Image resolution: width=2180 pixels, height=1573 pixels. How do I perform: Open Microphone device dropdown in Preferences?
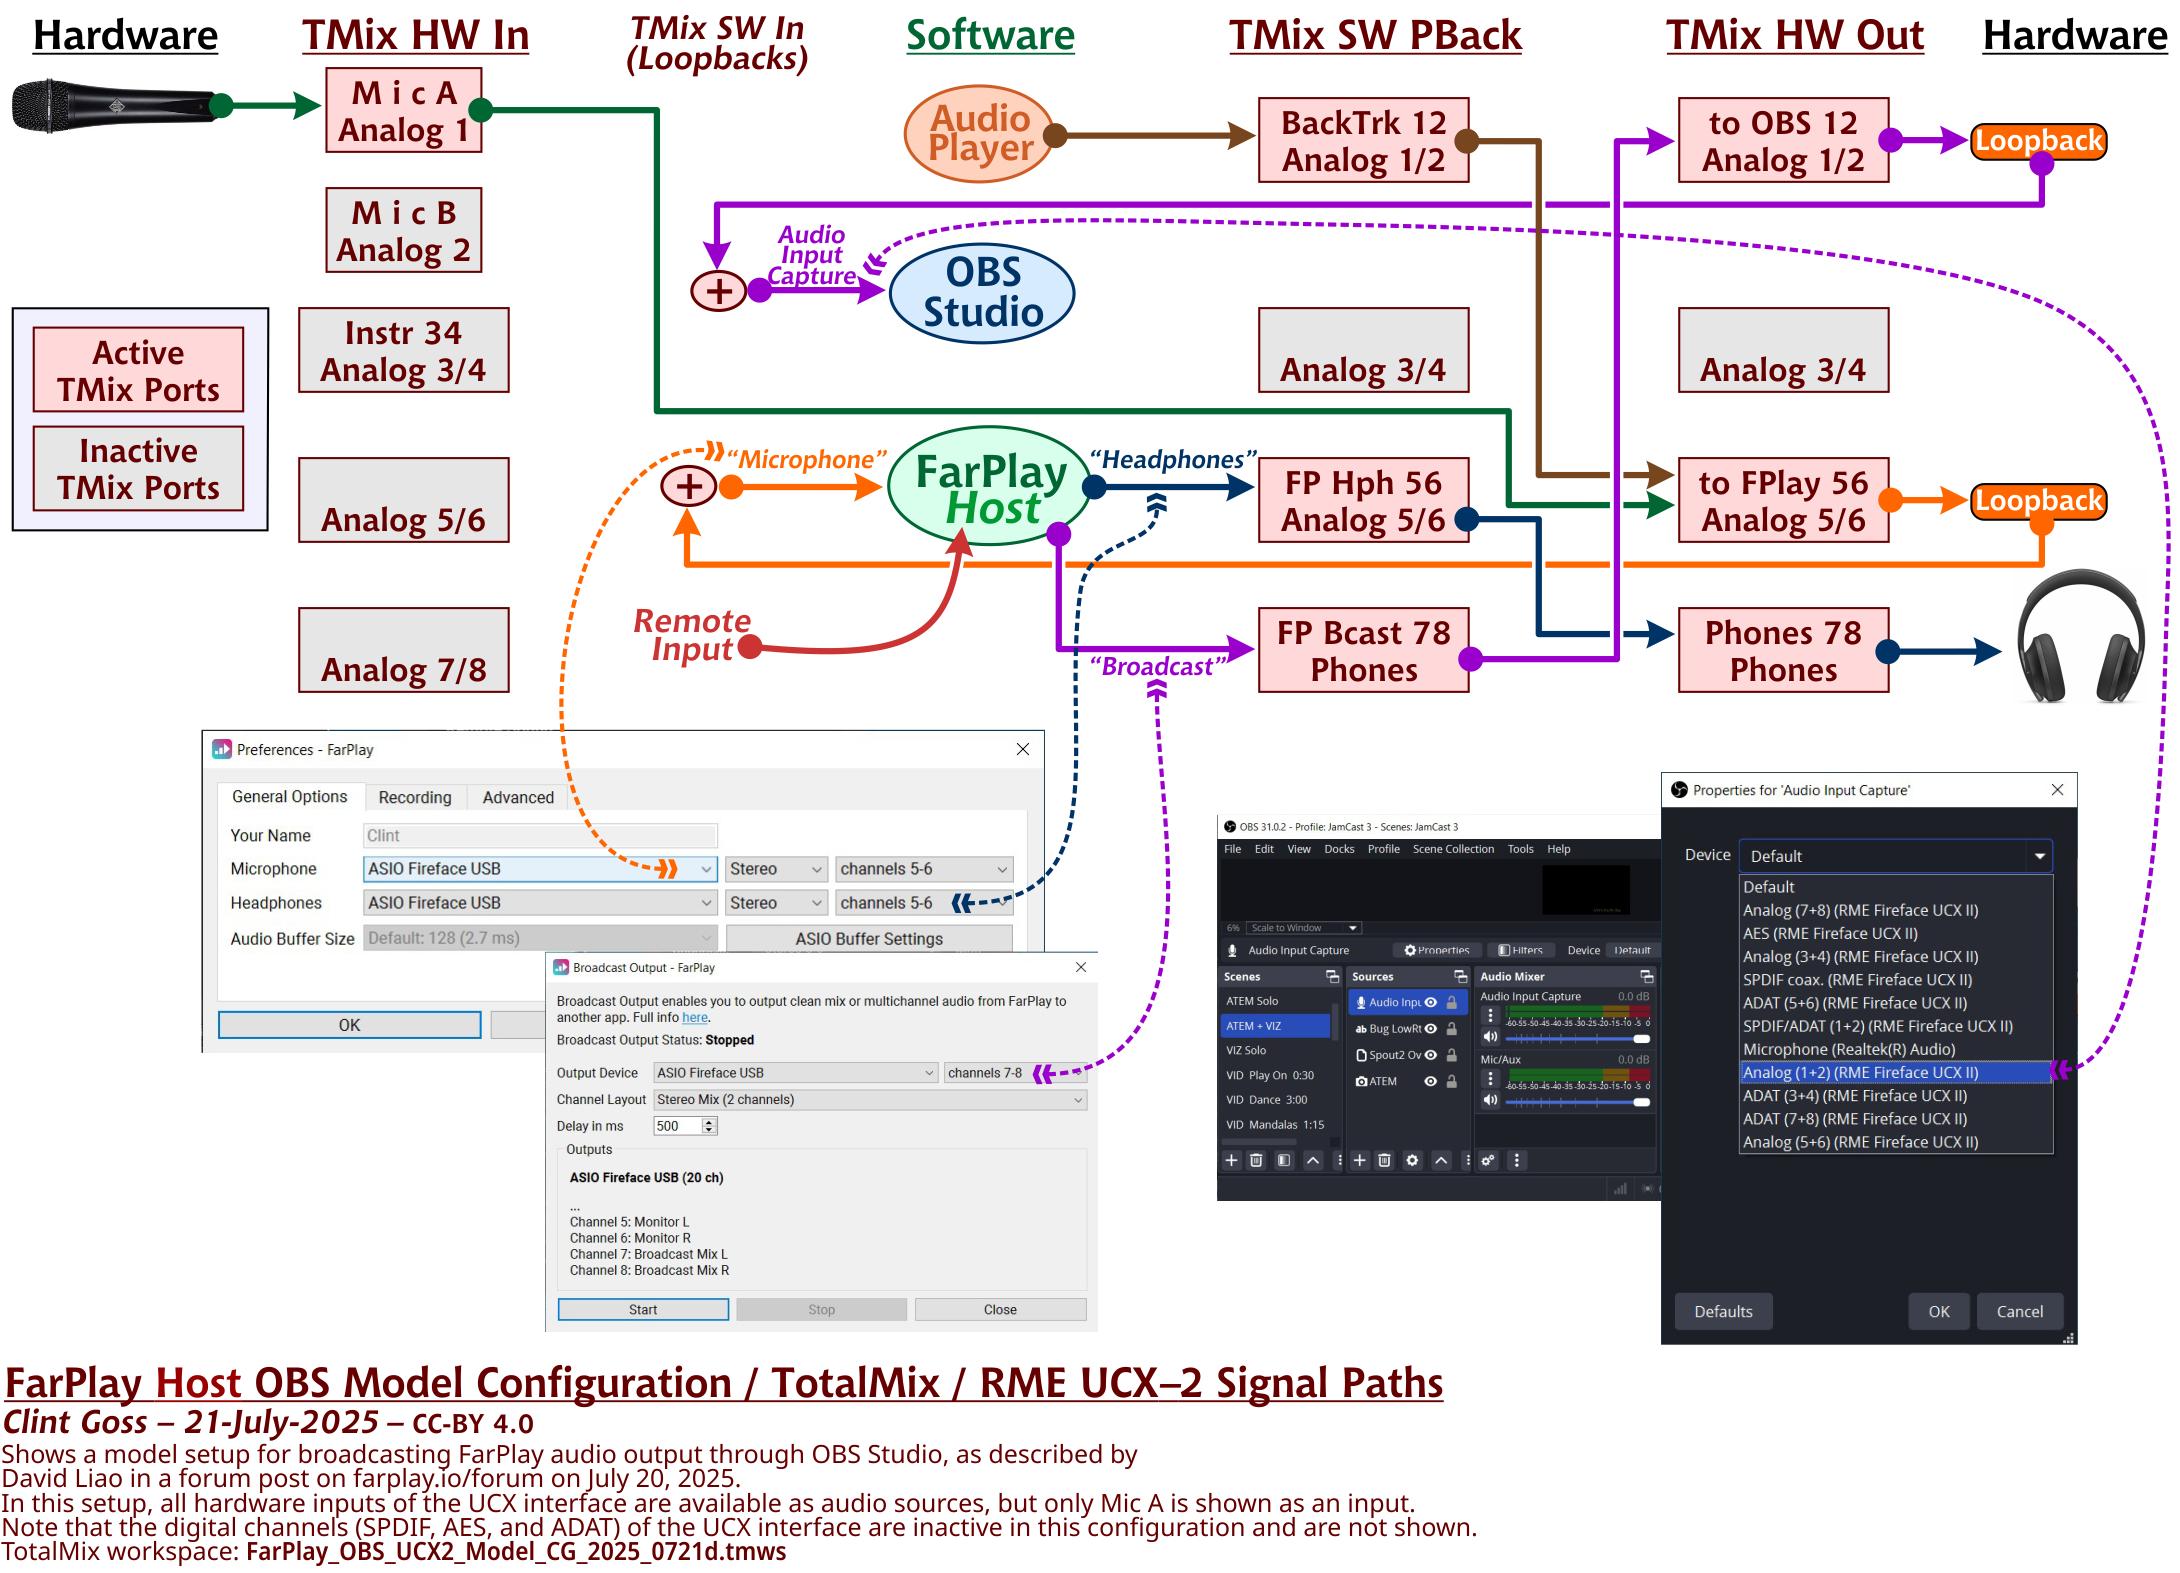[540, 870]
